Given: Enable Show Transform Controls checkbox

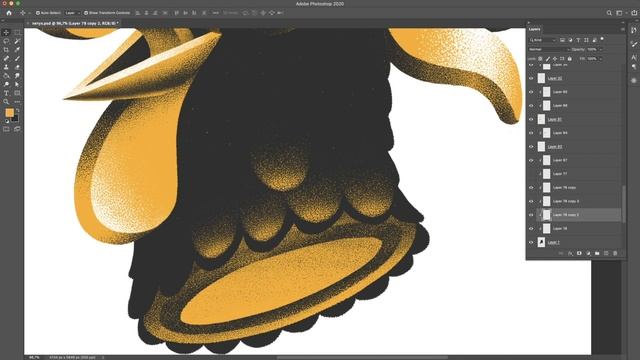Looking at the screenshot, I should pyautogui.click(x=86, y=13).
